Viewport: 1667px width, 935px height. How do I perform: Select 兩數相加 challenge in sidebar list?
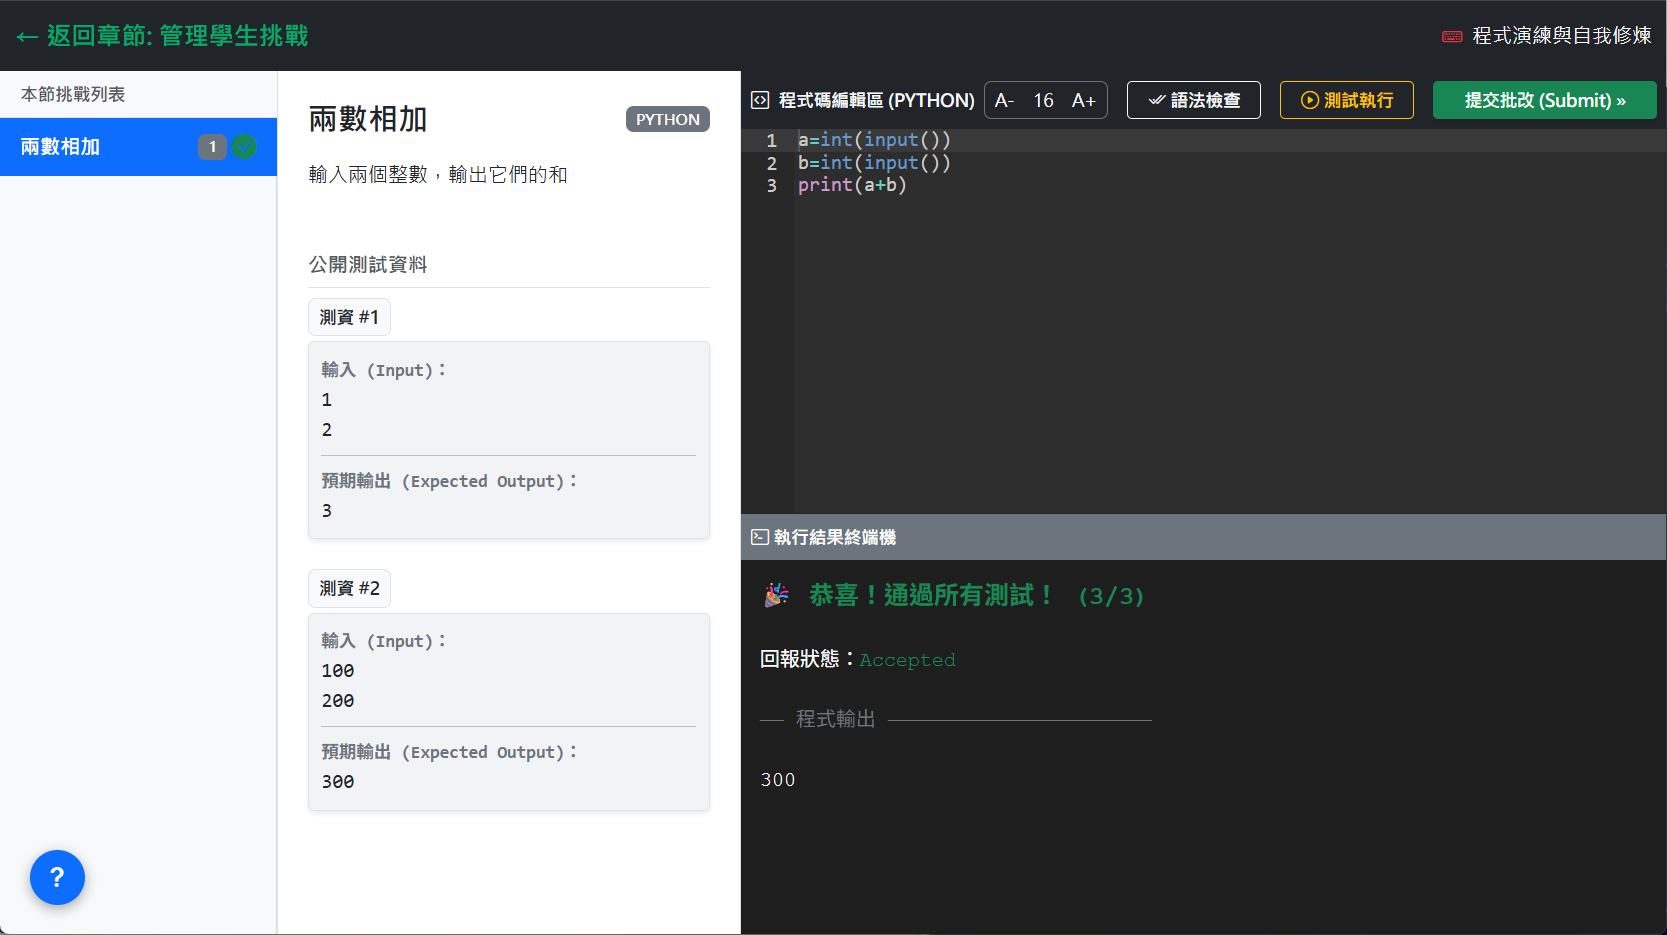[61, 147]
